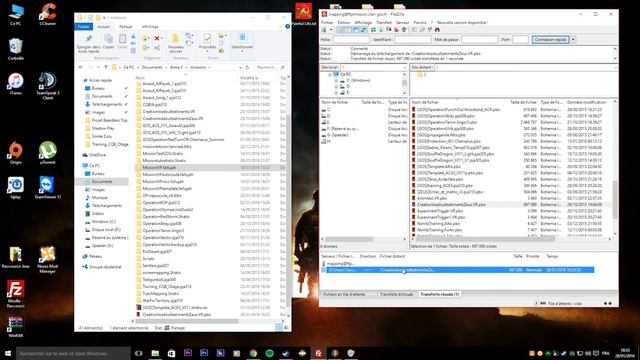640x360 pixels.
Task: Collapse Ce PC node in FileZilla local tree
Action: (329, 74)
